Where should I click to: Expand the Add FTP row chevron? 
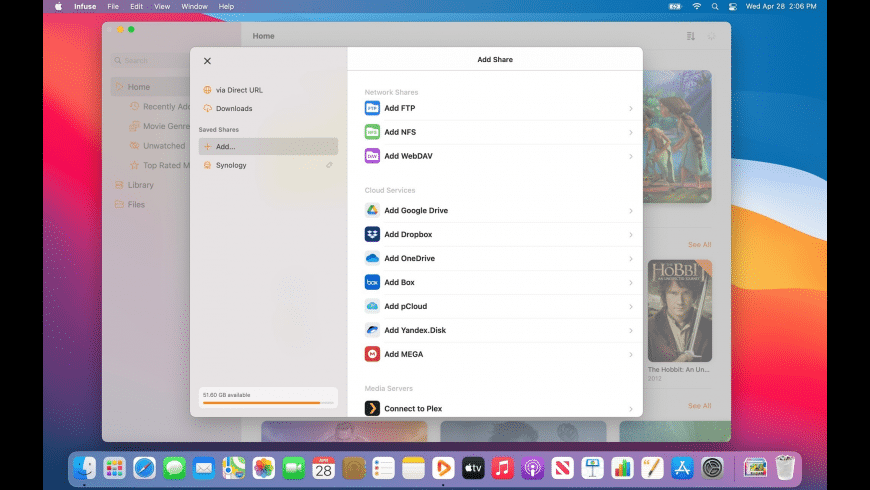tap(631, 108)
